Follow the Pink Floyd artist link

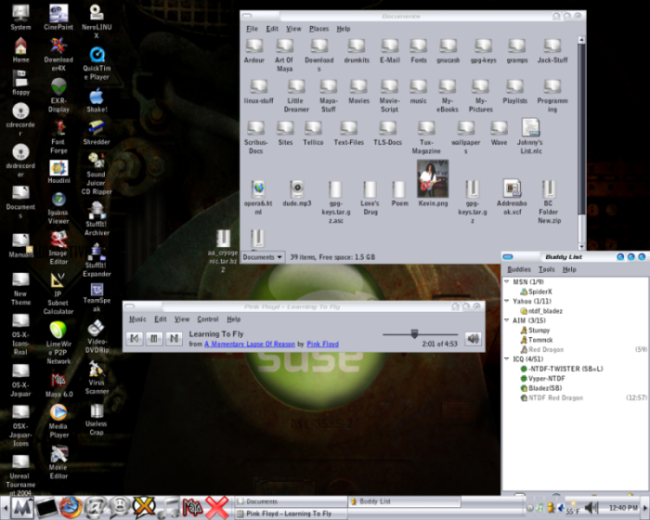[323, 344]
